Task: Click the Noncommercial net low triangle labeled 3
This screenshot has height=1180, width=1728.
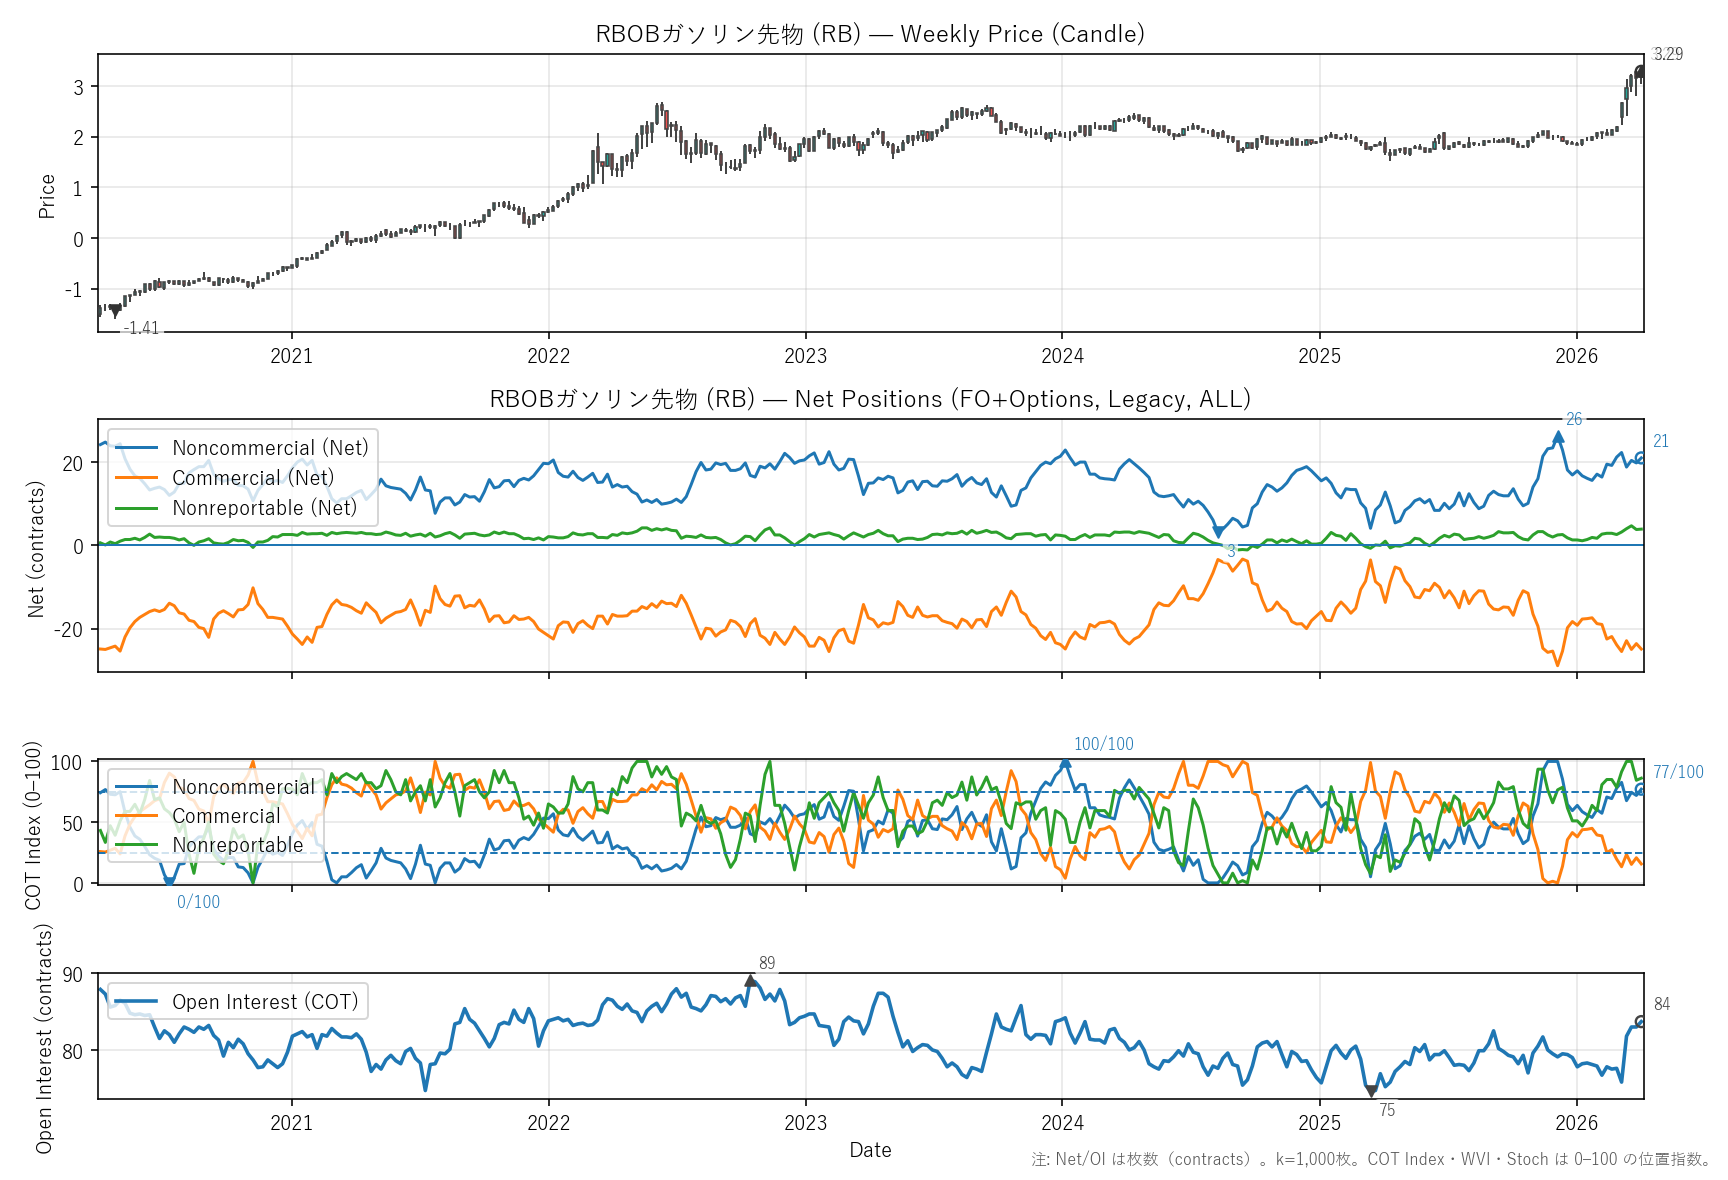Action: point(1217,532)
